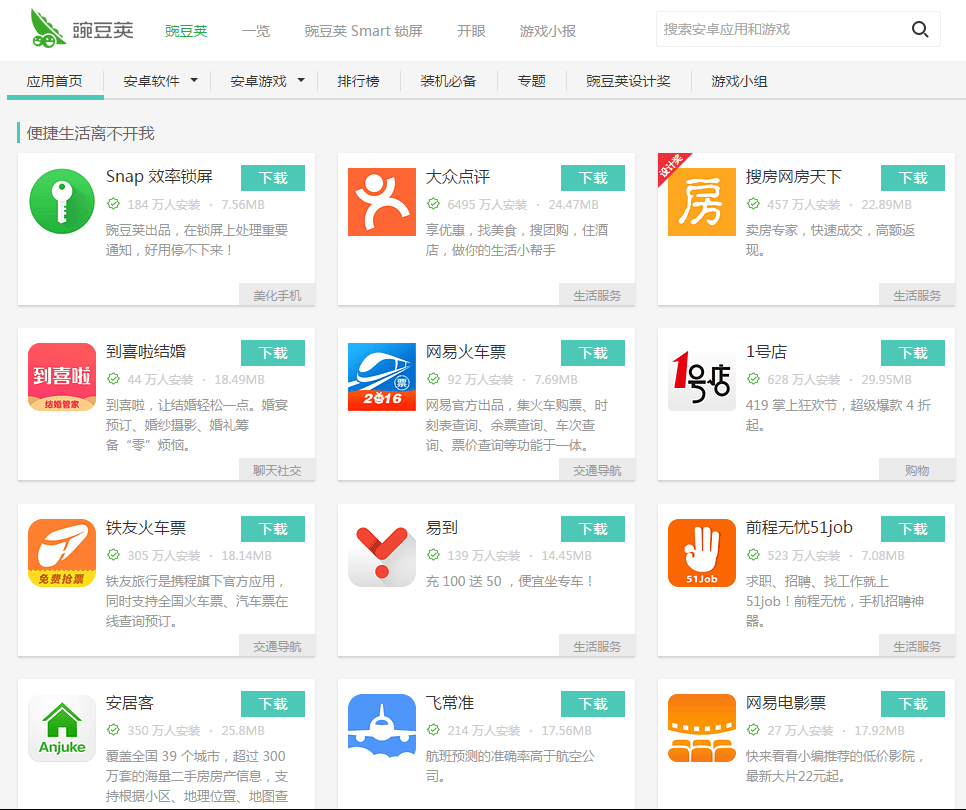Open the 游戏小组 tab

pos(739,81)
